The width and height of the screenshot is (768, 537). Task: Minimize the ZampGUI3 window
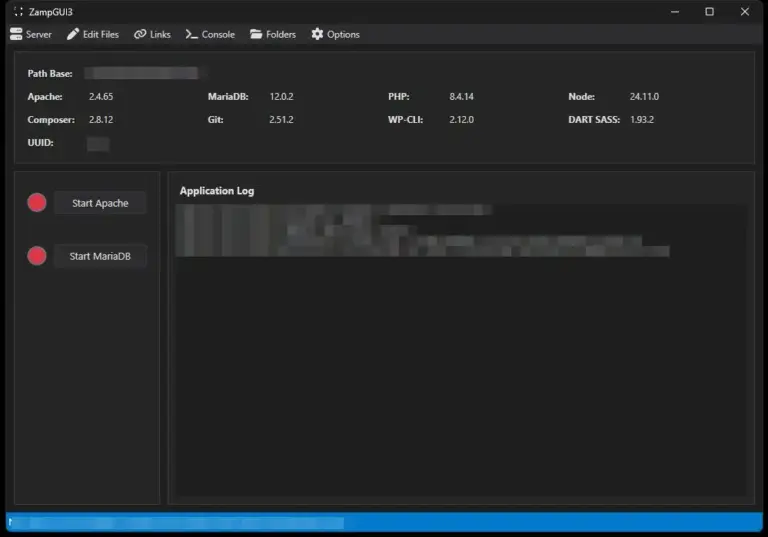click(674, 11)
